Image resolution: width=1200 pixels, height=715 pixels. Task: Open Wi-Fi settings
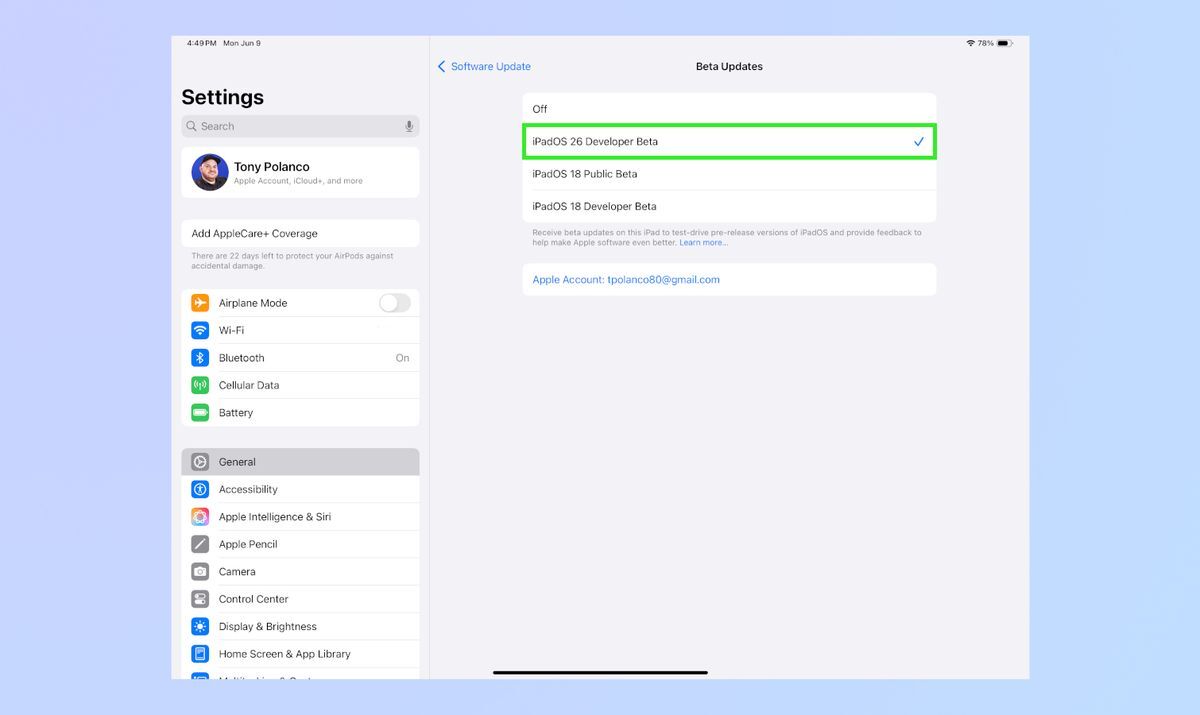click(300, 330)
